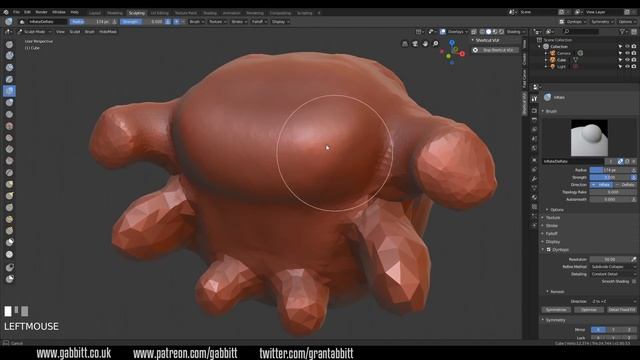Viewport: 640px width, 360px height.
Task: Click the resolution eyedropper sample icon
Action: tap(633, 259)
